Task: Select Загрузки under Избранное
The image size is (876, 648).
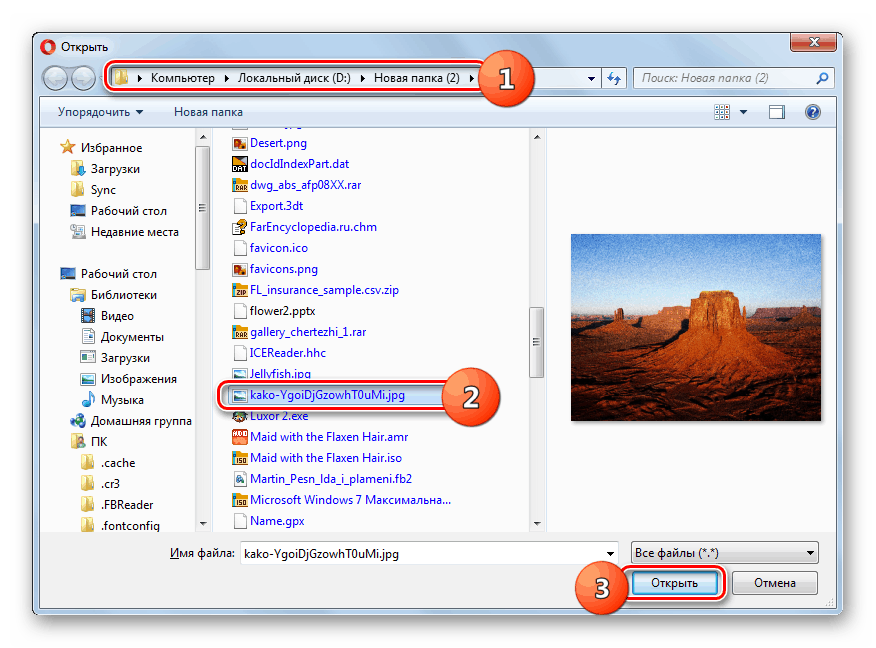Action: (115, 169)
